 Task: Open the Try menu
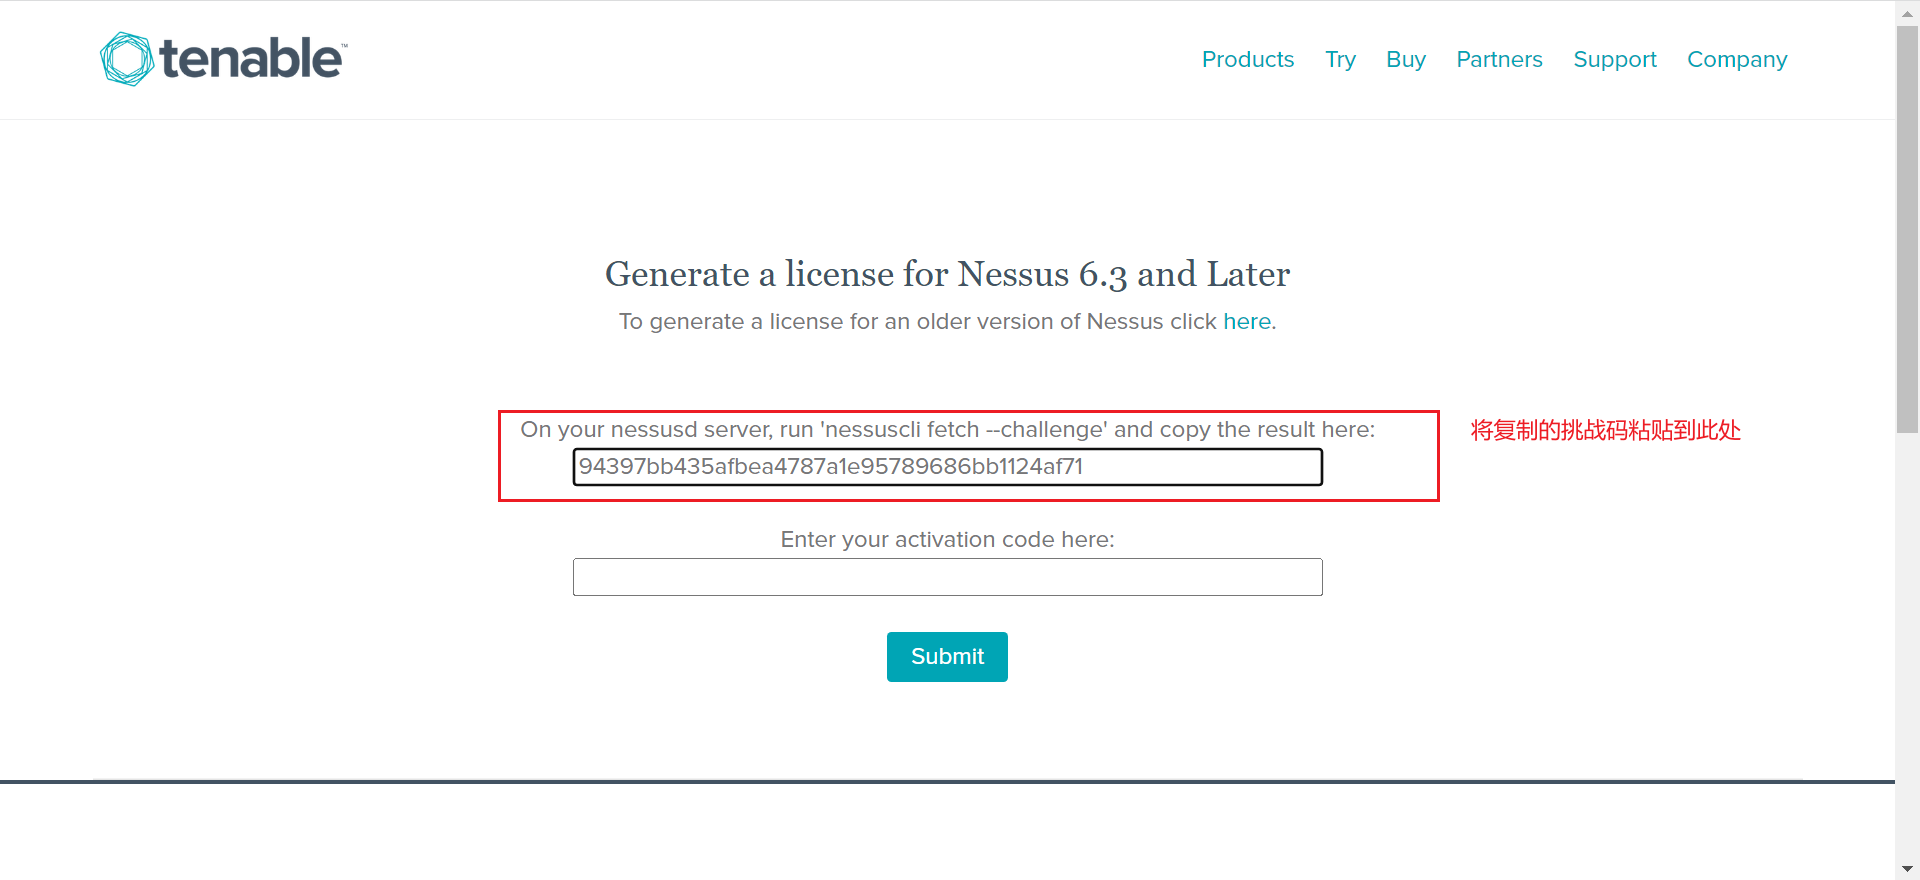[1340, 59]
